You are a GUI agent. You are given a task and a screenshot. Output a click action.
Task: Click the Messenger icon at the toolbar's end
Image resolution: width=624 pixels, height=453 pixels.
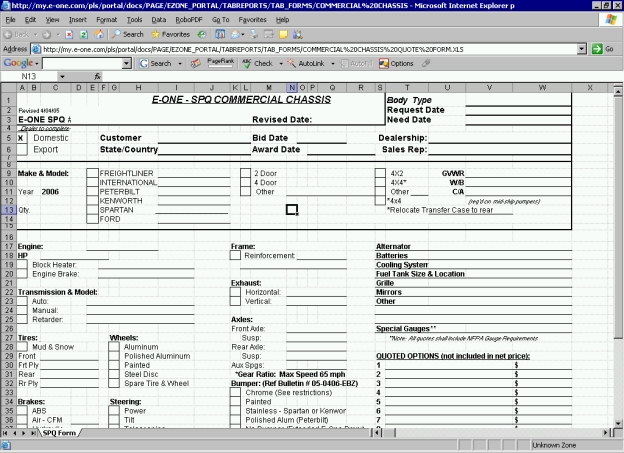[x=298, y=35]
